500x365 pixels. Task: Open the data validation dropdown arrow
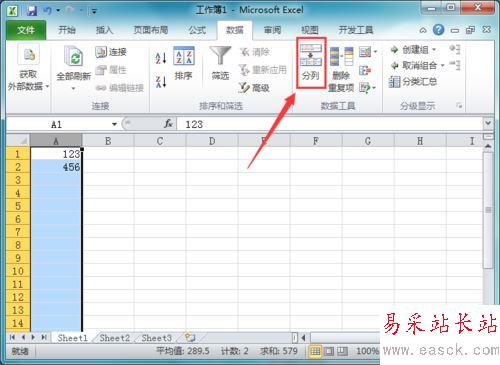click(375, 52)
